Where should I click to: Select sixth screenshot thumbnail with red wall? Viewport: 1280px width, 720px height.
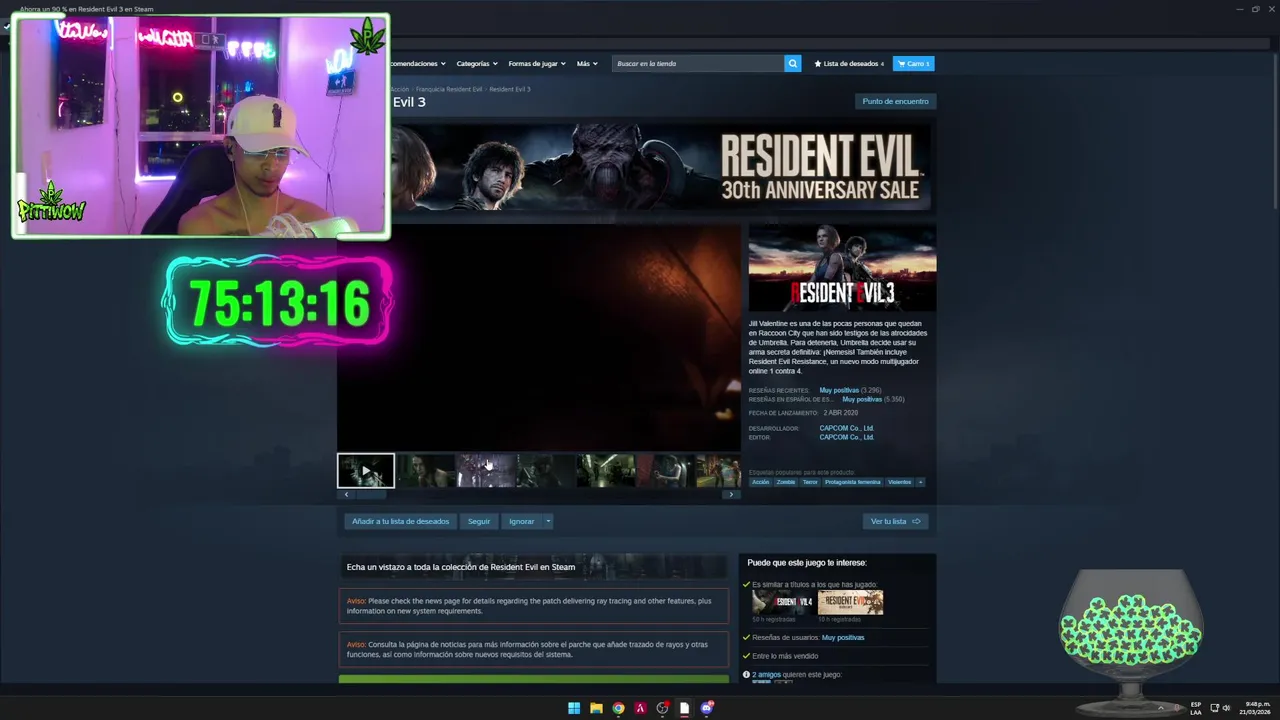click(x=666, y=470)
